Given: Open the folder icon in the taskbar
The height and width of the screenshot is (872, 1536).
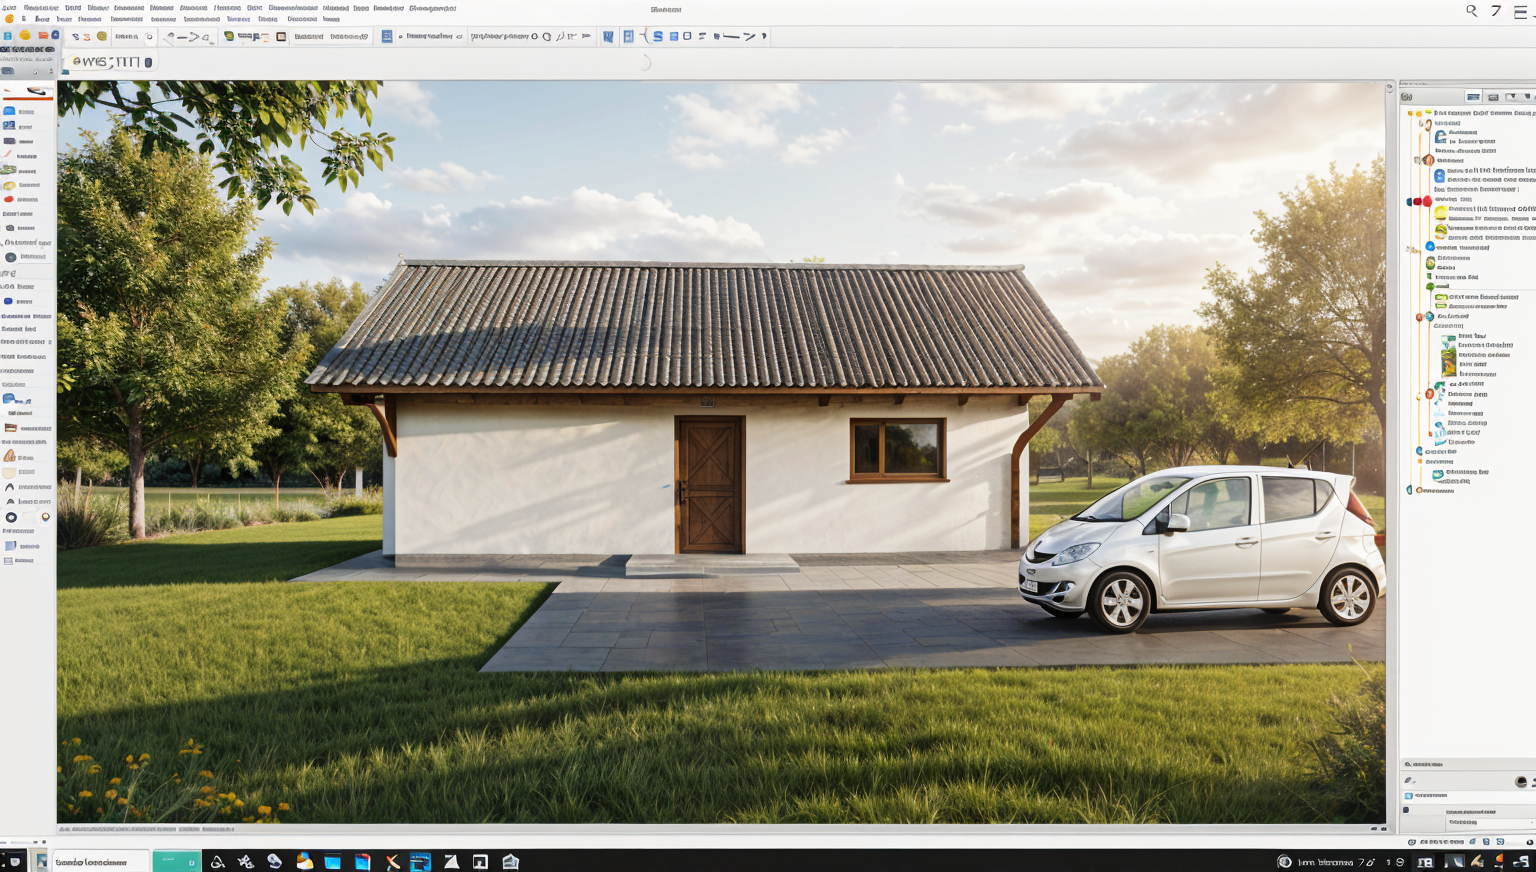Looking at the screenshot, I should [304, 861].
